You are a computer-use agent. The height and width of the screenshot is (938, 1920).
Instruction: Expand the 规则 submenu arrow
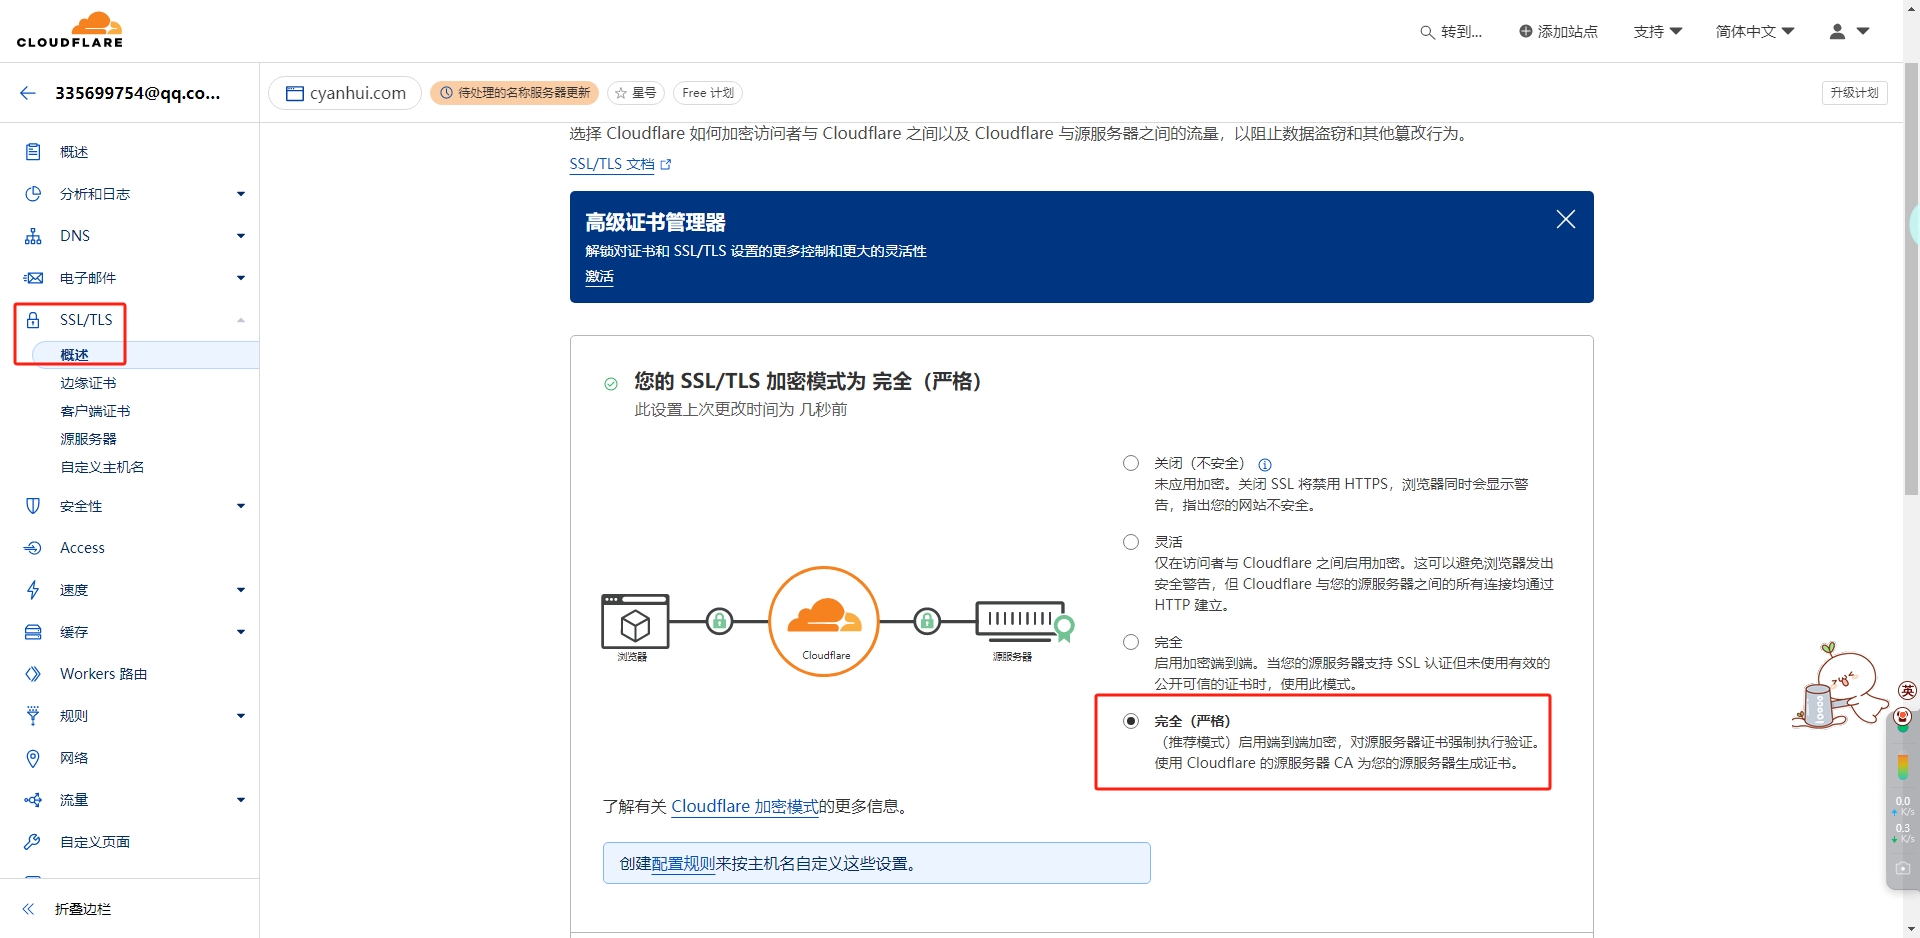[x=241, y=716]
